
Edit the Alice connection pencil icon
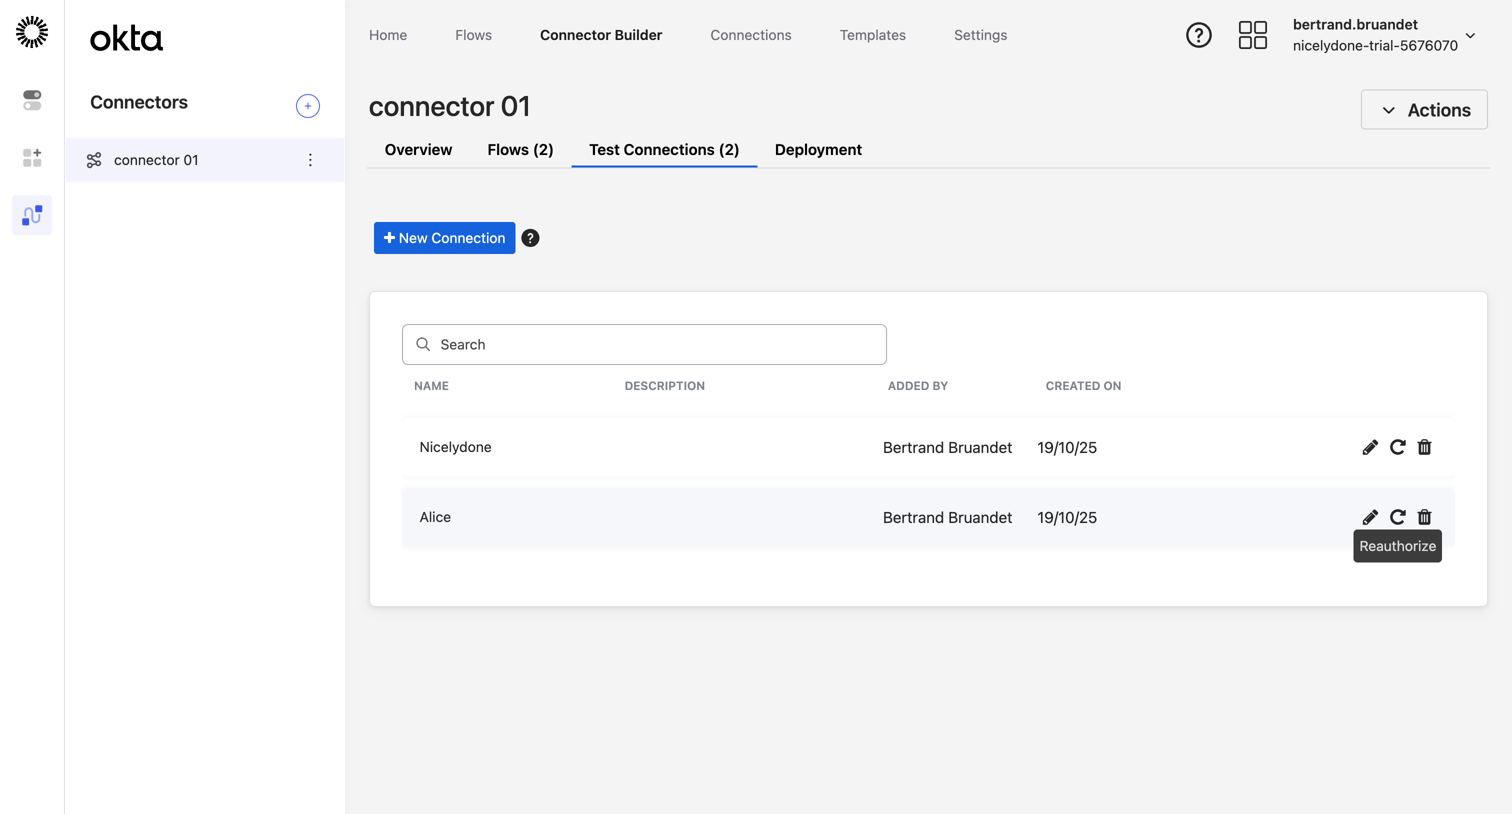[1370, 517]
